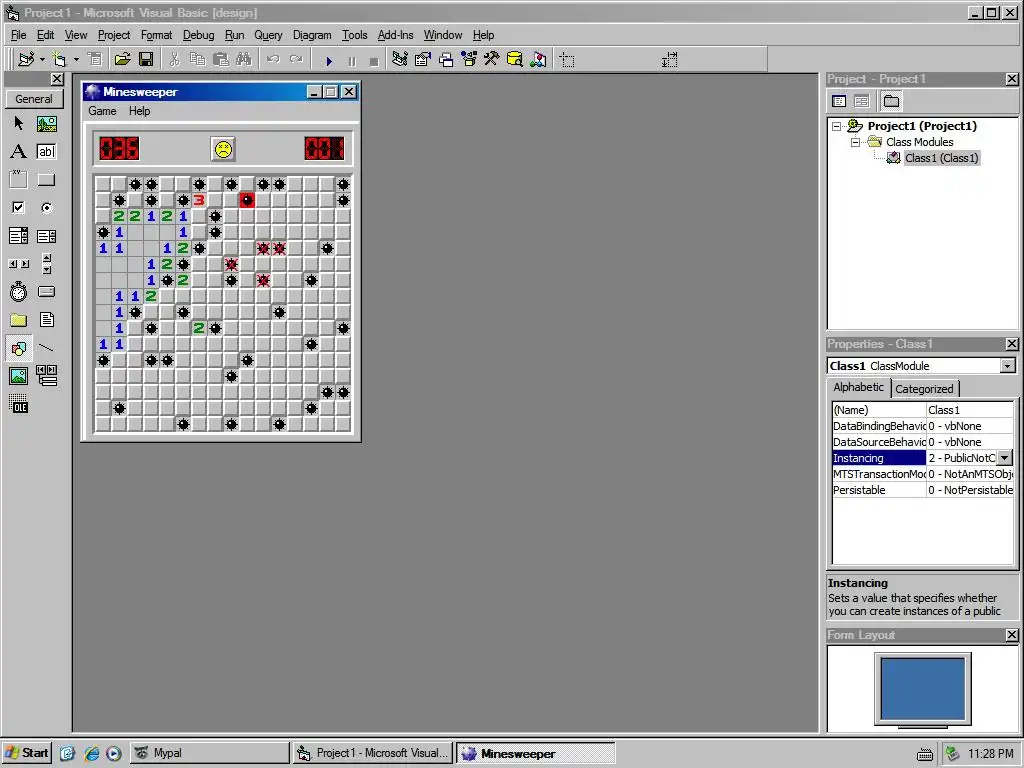Open the Properties Window toolbar icon

[x=423, y=59]
